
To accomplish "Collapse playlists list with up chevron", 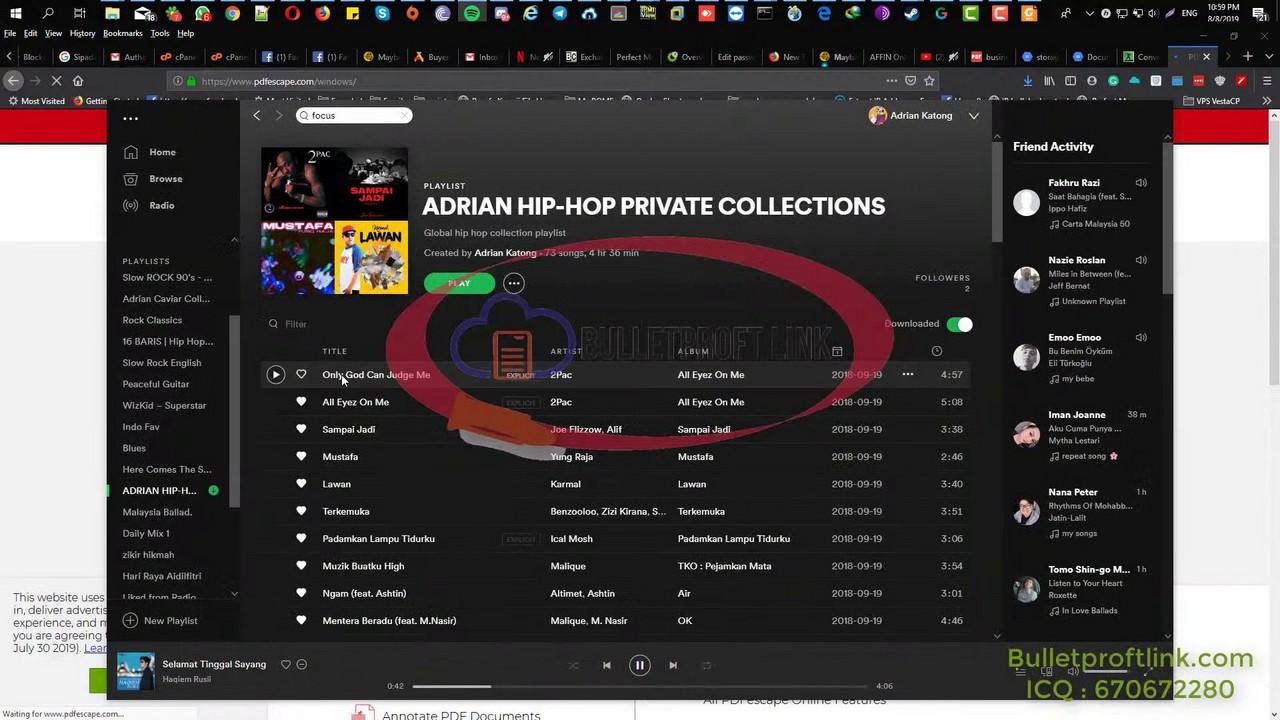I will (x=235, y=240).
